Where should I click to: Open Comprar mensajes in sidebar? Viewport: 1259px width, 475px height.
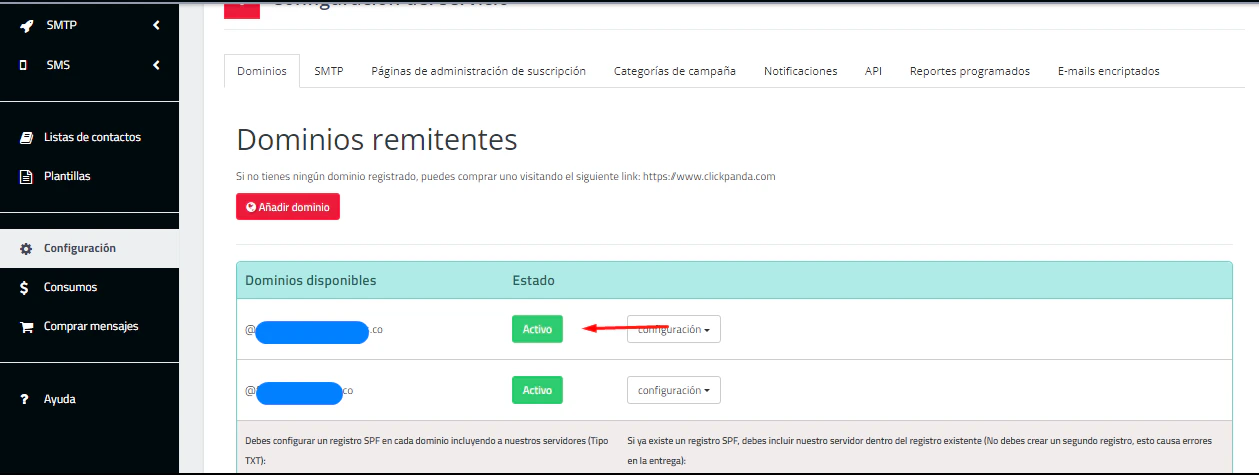[x=91, y=326]
